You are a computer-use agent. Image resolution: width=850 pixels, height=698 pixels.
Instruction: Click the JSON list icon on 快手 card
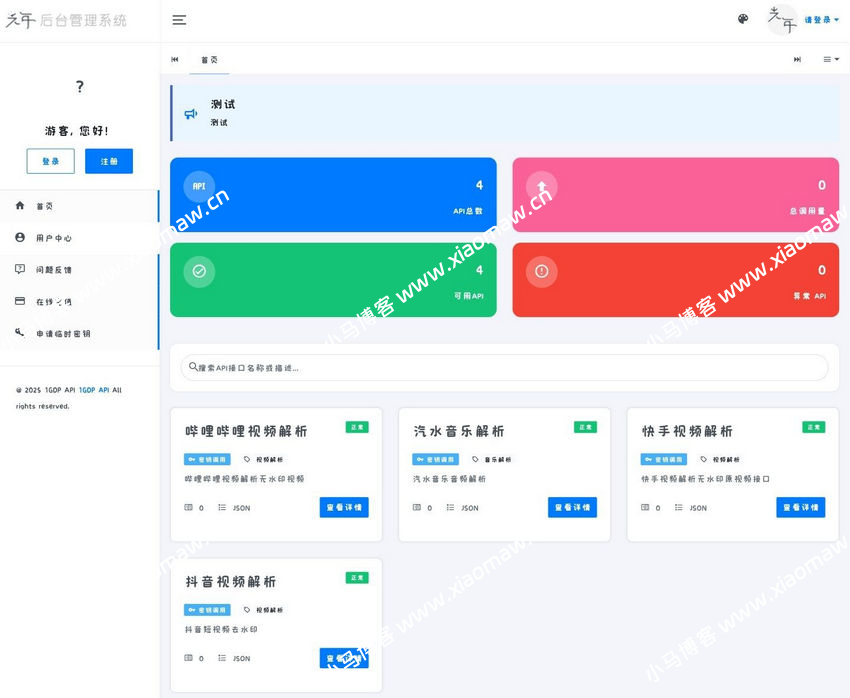(x=679, y=507)
